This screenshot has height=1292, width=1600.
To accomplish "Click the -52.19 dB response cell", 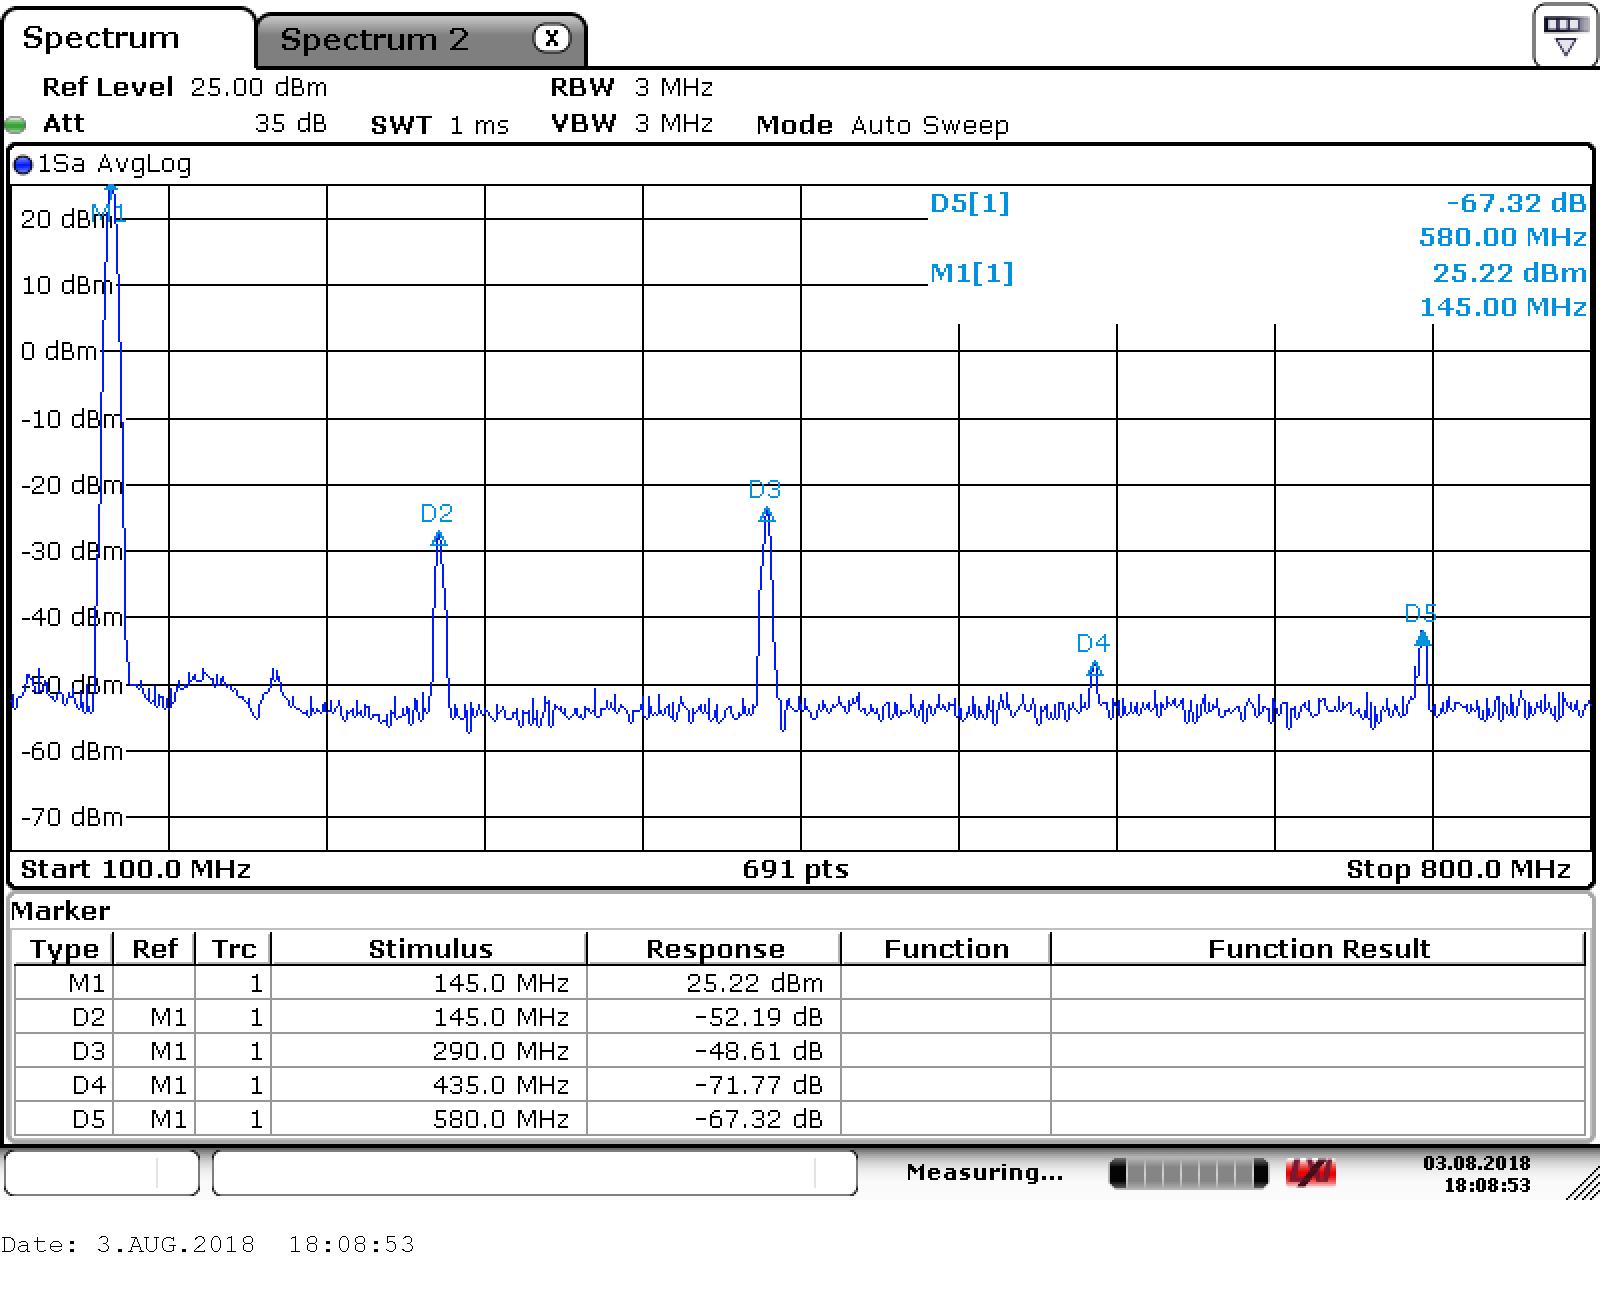I will coord(714,1017).
